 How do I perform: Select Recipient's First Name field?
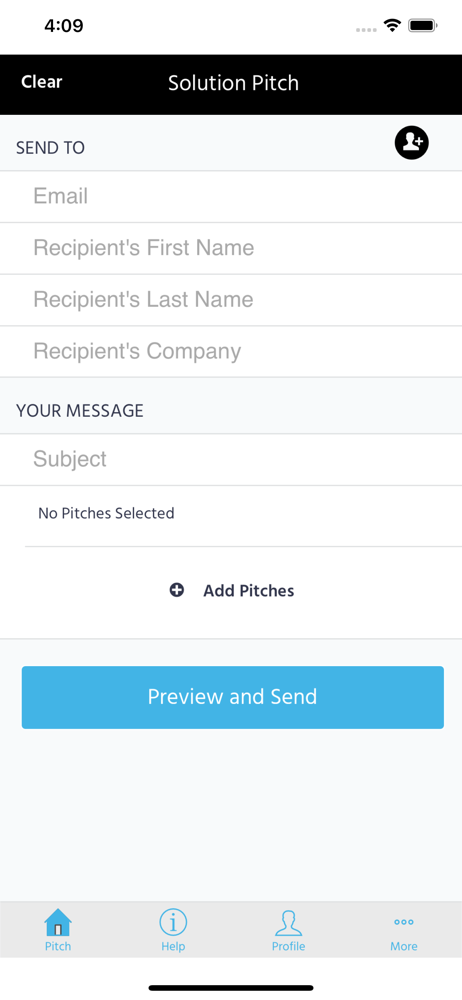coord(231,248)
